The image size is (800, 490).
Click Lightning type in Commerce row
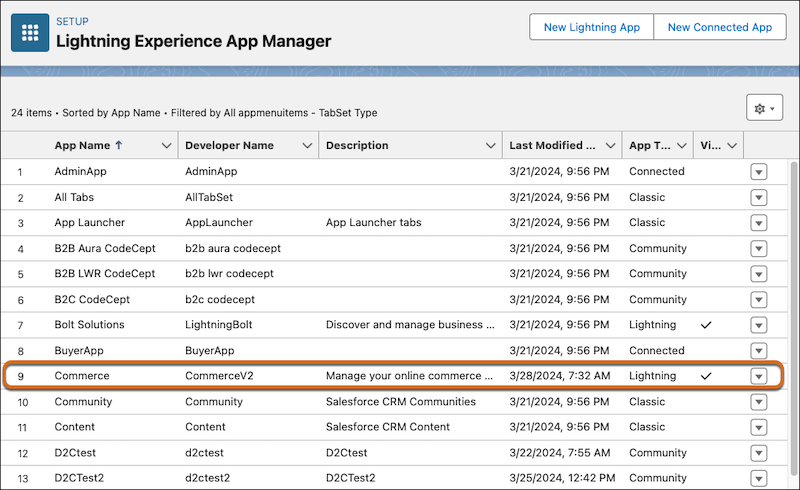652,376
